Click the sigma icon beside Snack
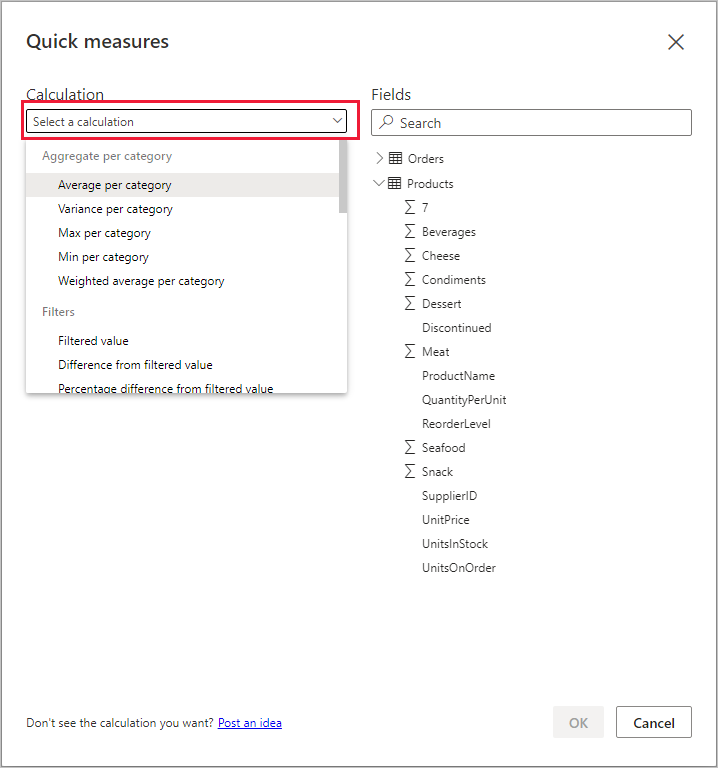Viewport: 718px width, 768px height. tap(409, 471)
